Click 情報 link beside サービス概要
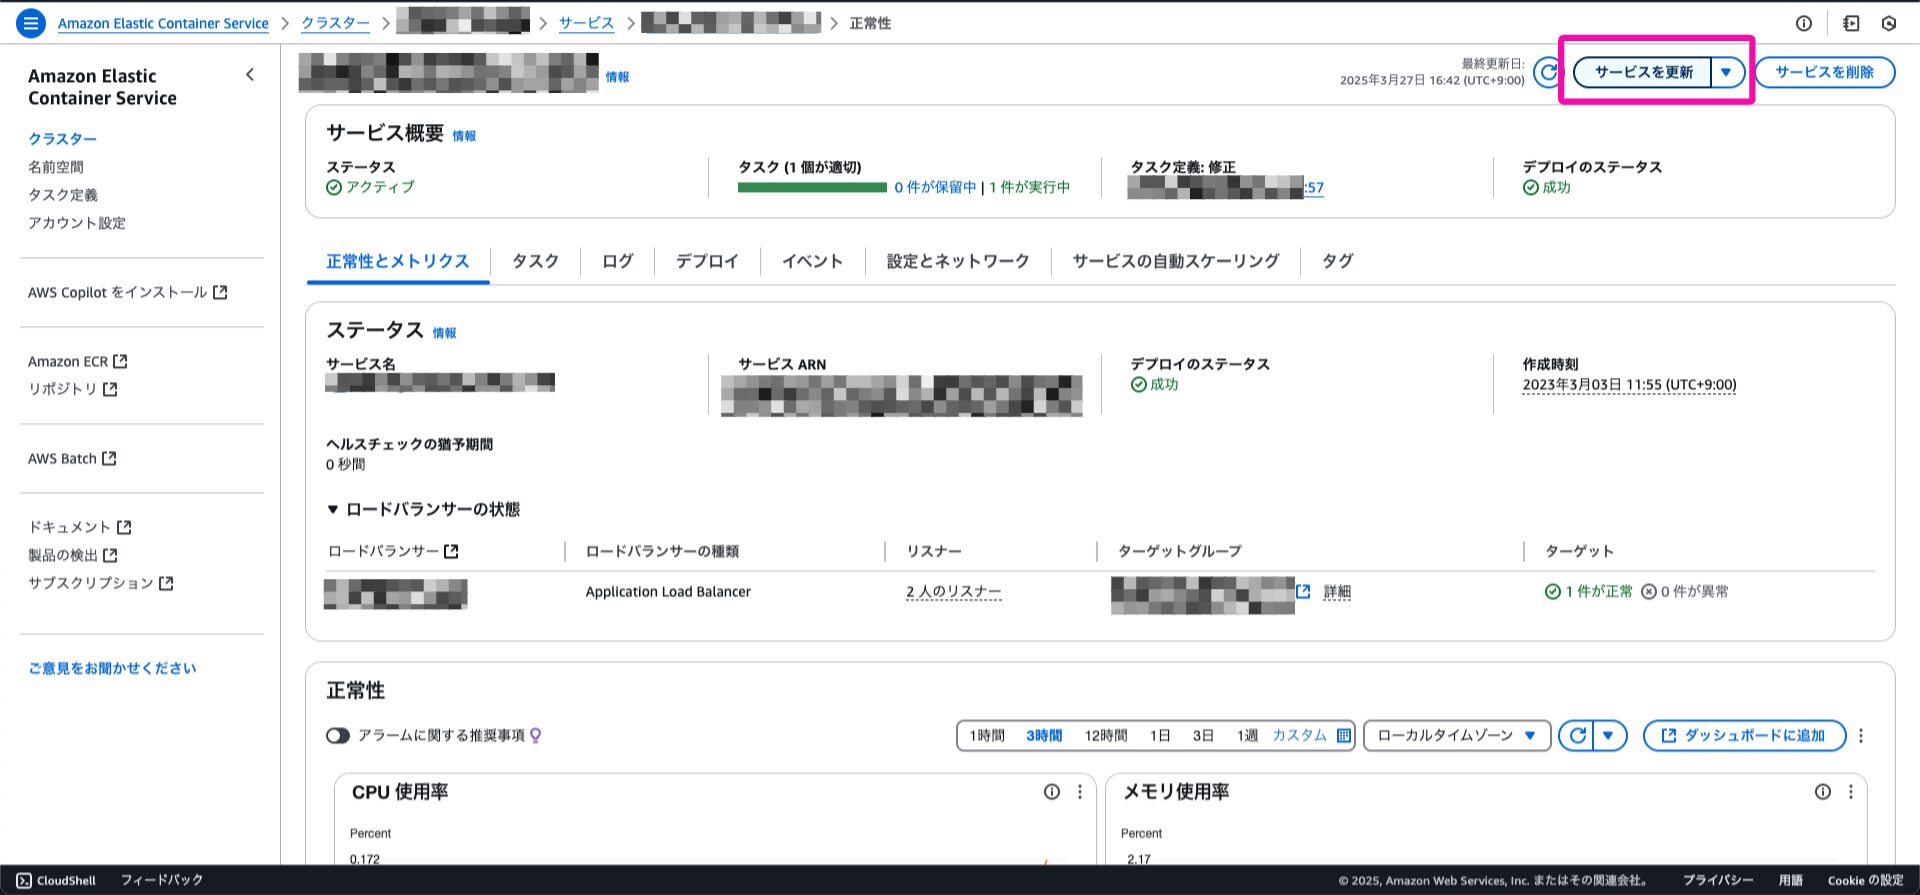 tap(464, 136)
